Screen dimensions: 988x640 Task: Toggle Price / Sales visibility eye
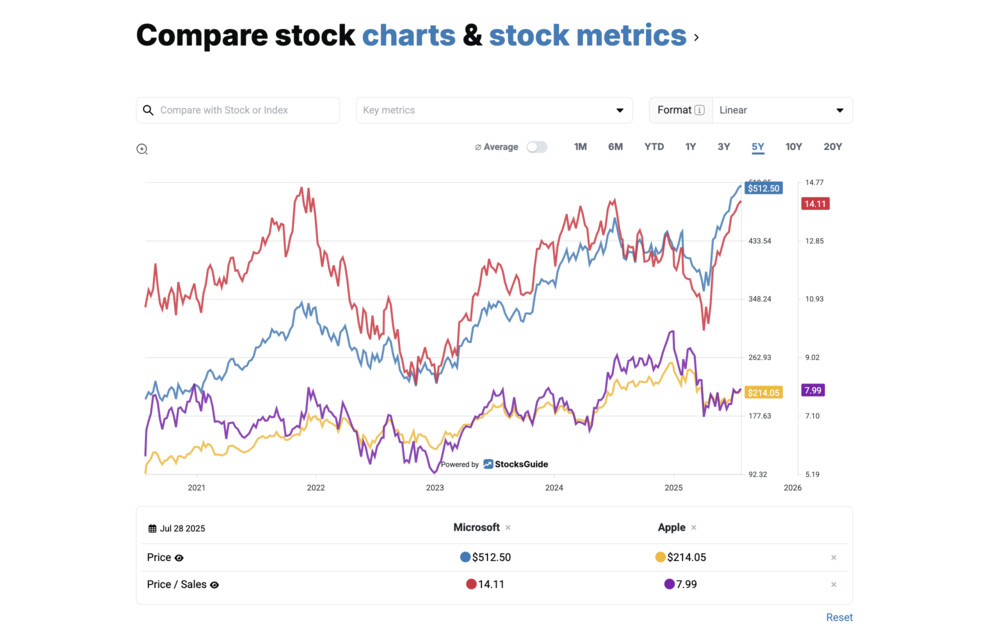coord(214,585)
